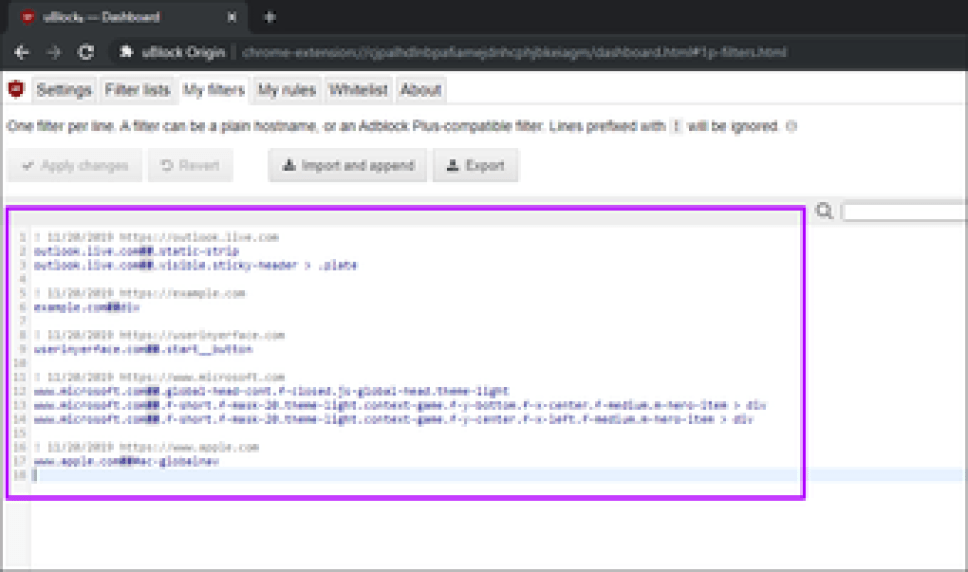The image size is (968, 572).
Task: Click the extension puzzle icon in address bar
Action: 127,52
